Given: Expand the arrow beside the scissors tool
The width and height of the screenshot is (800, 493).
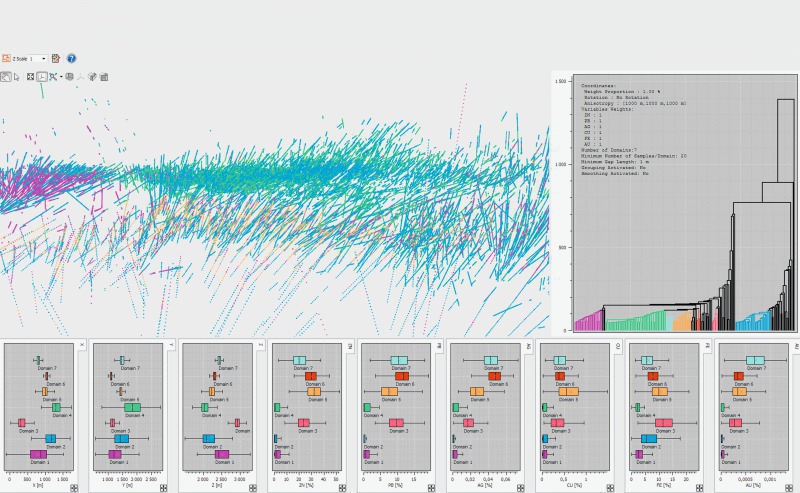Looking at the screenshot, I should (61, 77).
